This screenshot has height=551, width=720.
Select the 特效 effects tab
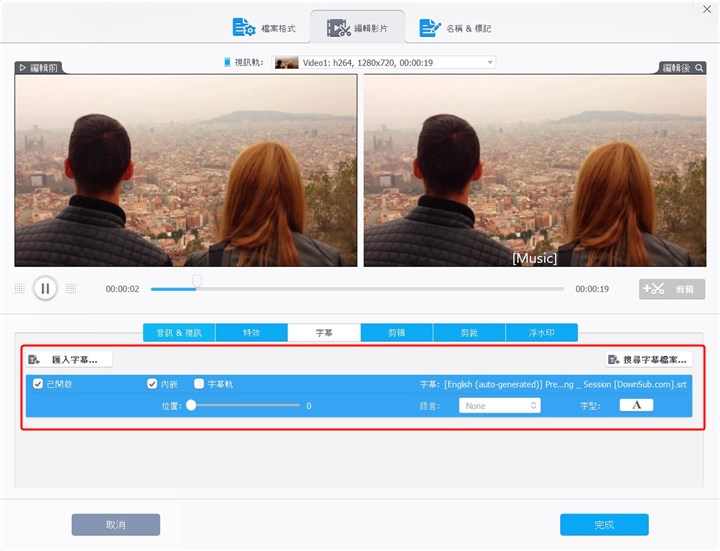click(252, 332)
